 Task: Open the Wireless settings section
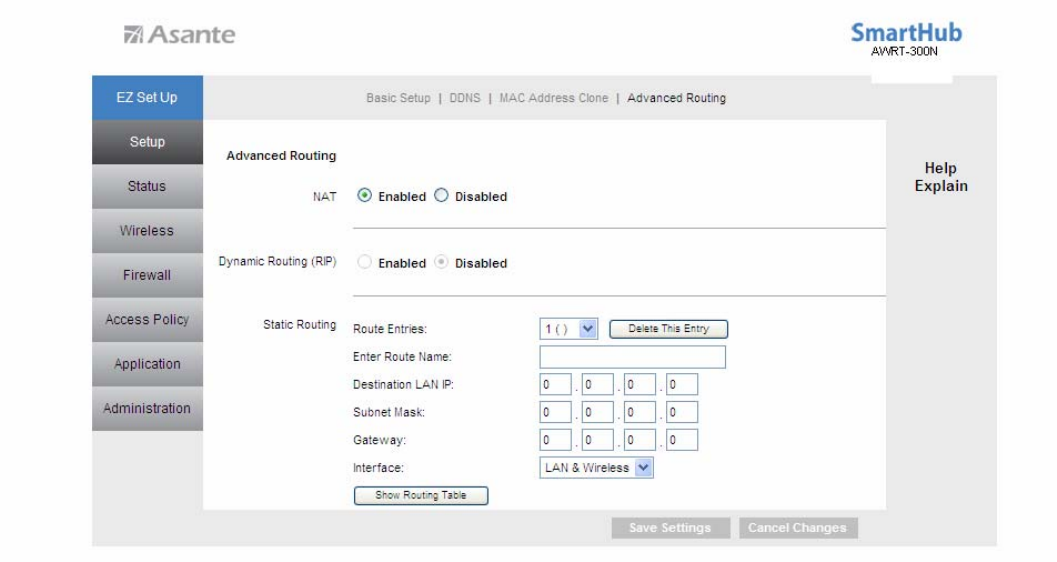[x=147, y=231]
